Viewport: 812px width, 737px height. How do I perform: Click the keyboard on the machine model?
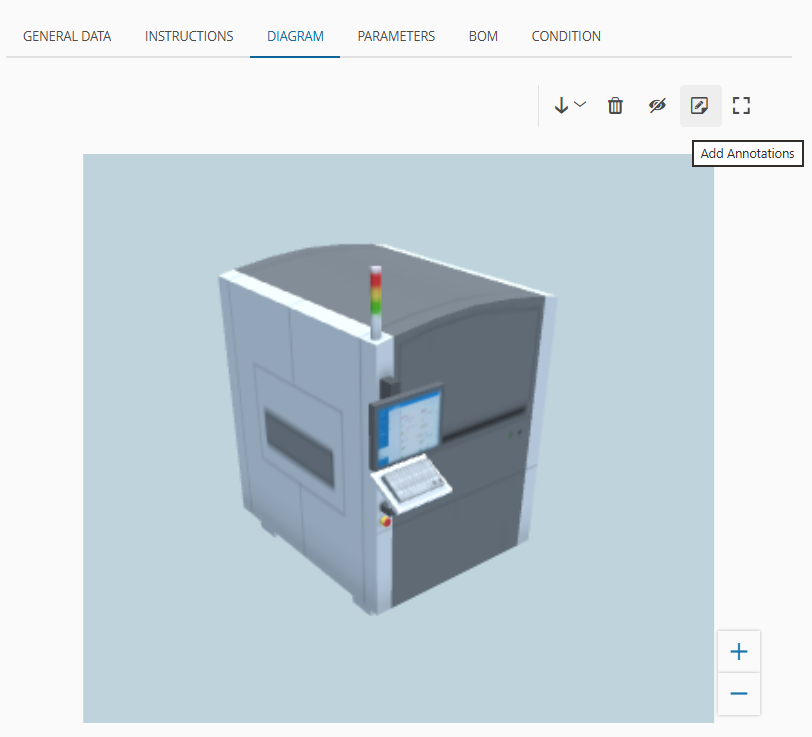point(413,483)
